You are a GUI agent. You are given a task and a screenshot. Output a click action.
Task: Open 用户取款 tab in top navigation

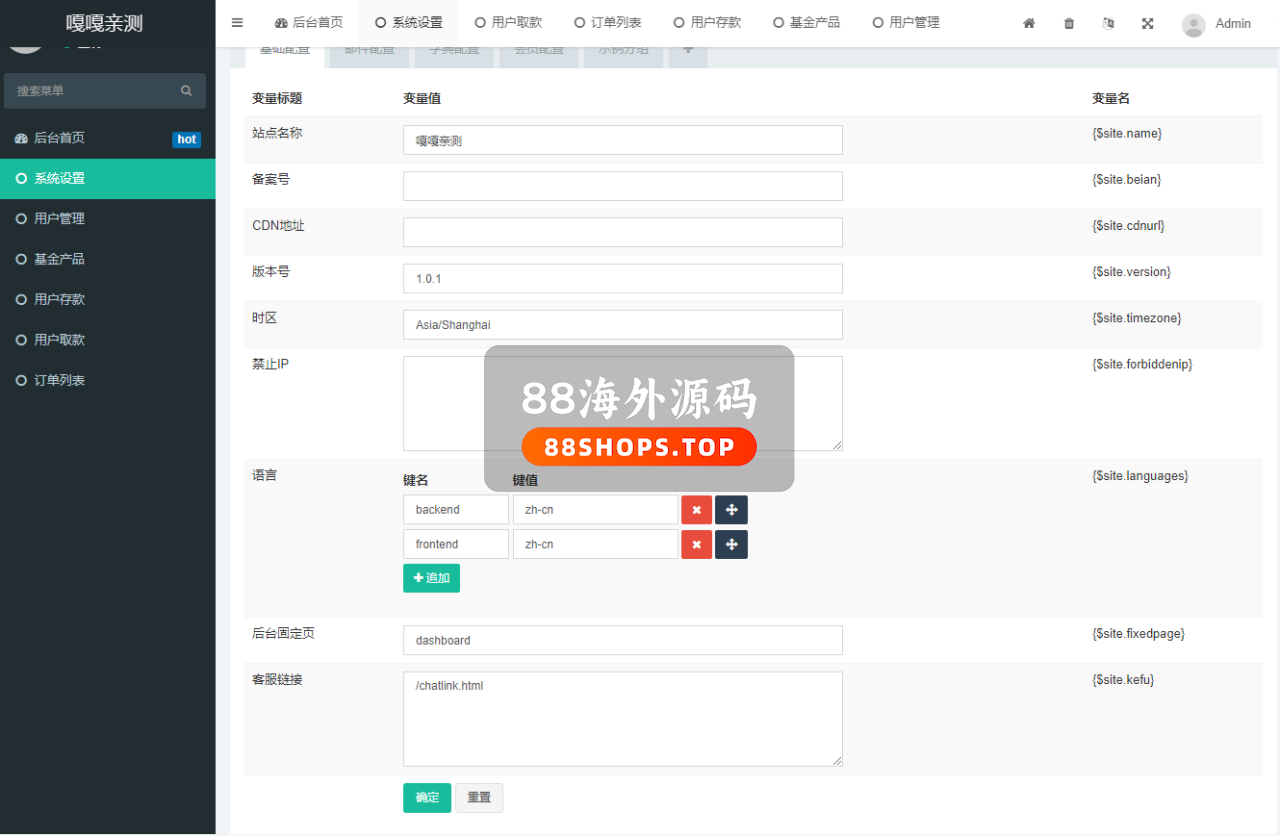click(508, 22)
